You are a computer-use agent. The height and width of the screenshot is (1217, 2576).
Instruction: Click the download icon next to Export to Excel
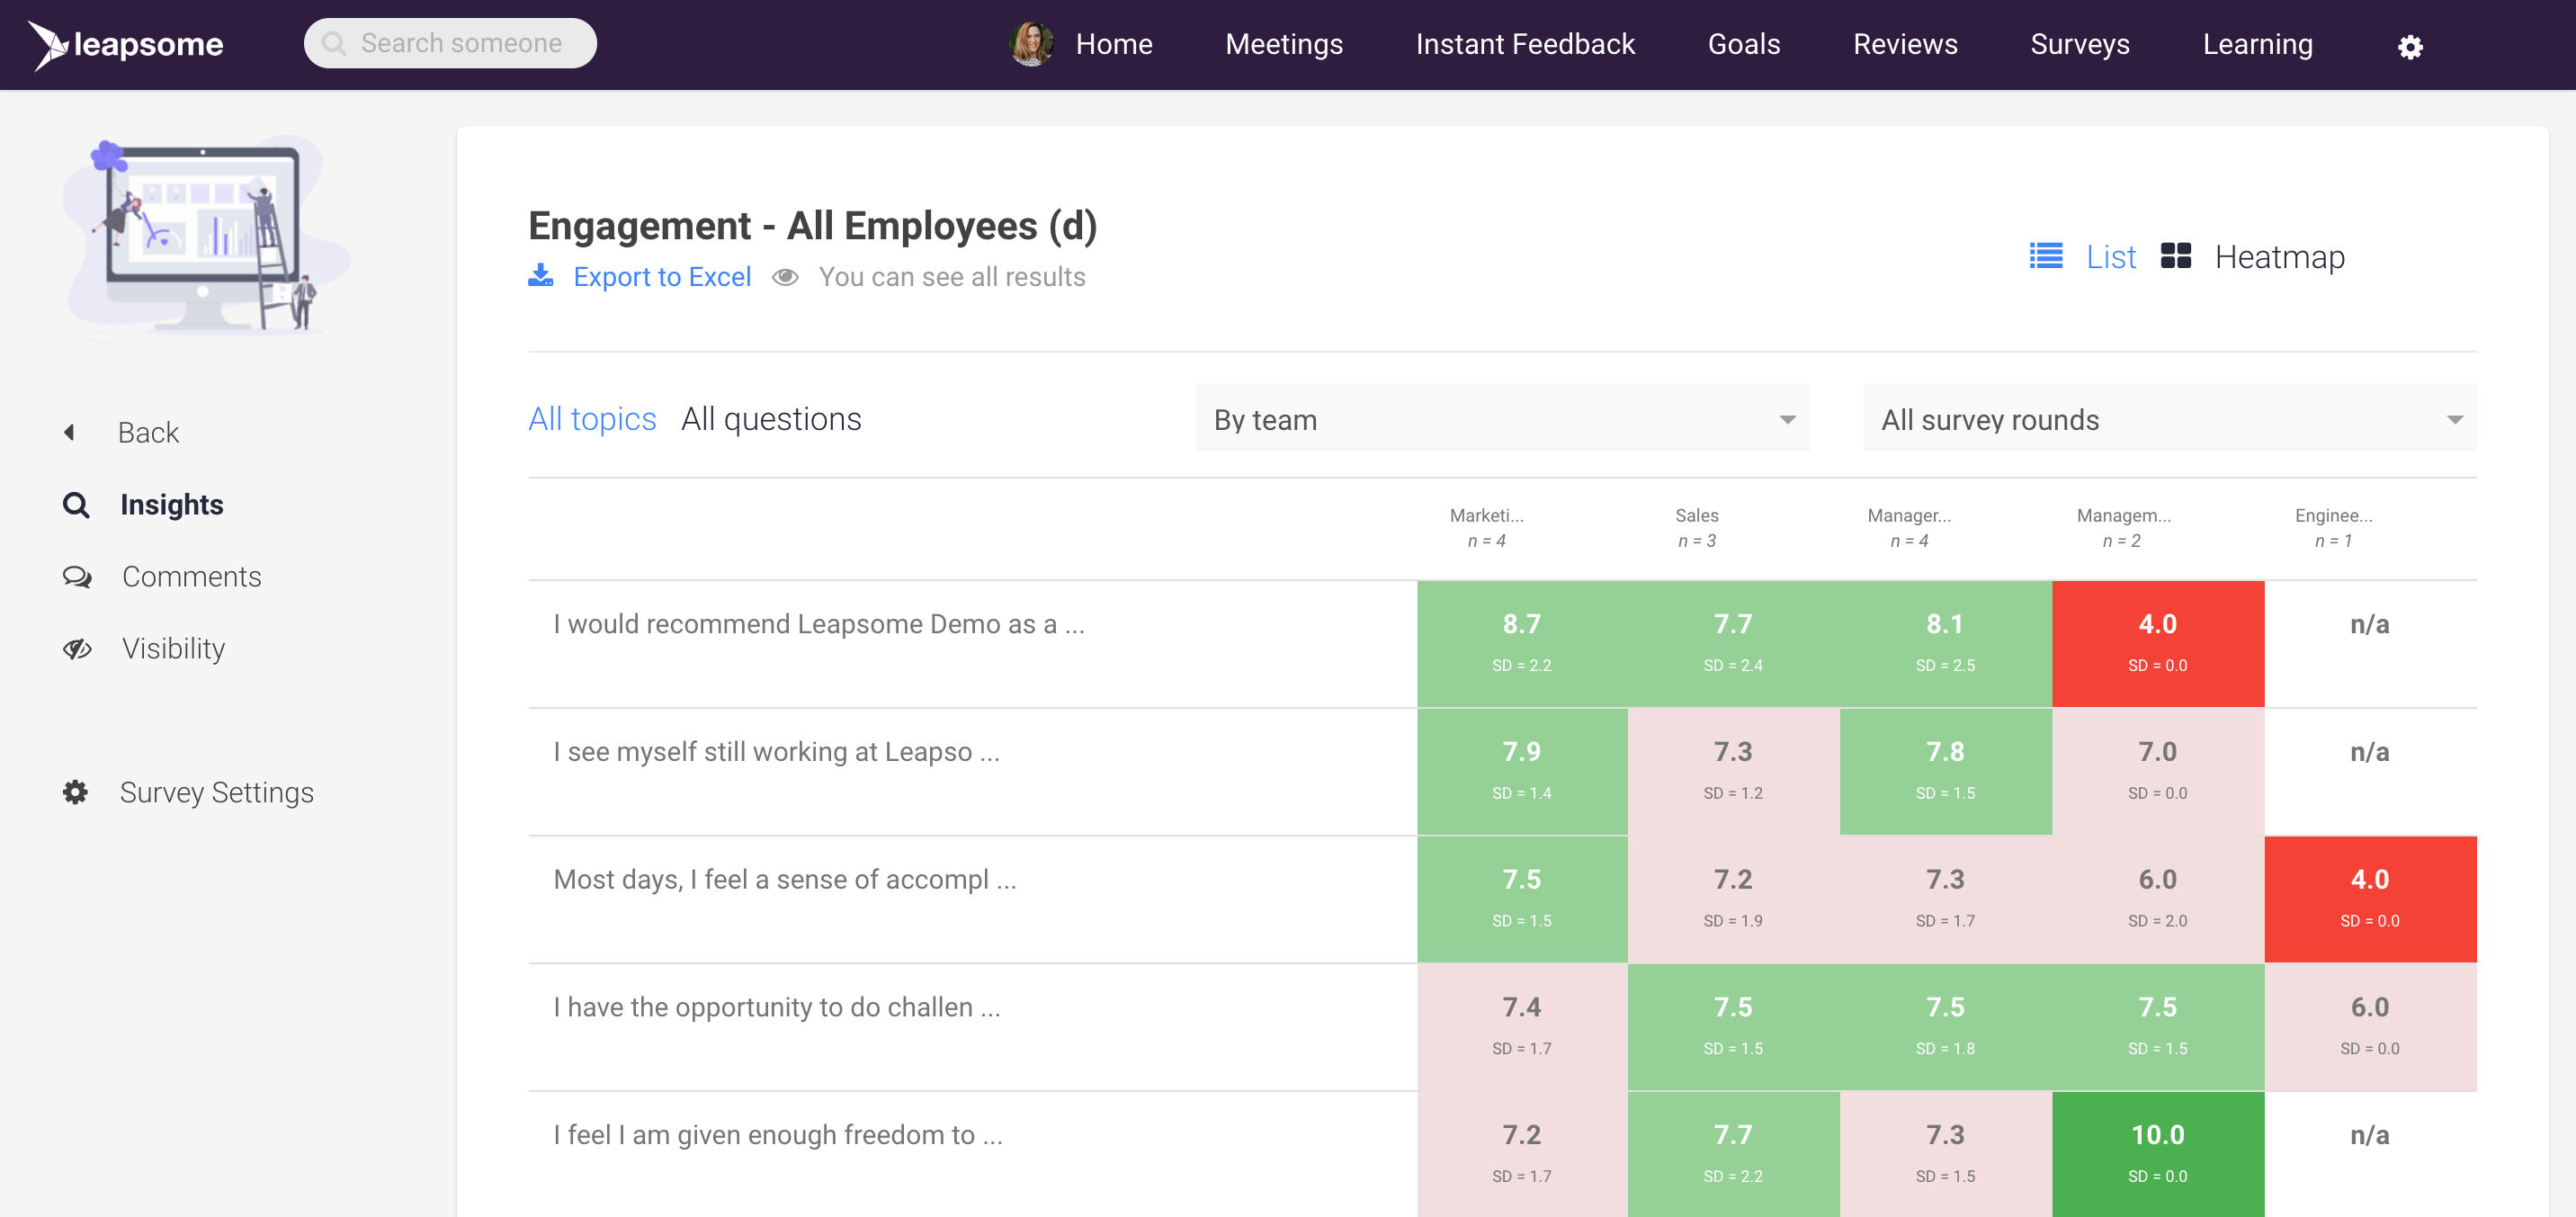pyautogui.click(x=541, y=276)
